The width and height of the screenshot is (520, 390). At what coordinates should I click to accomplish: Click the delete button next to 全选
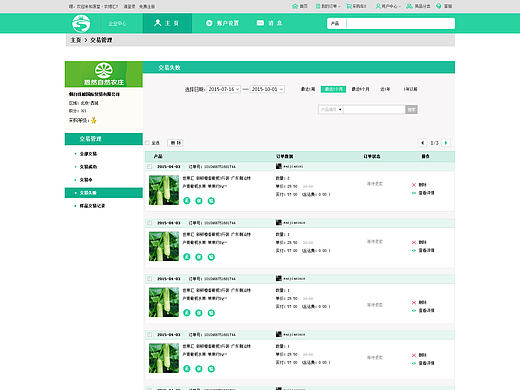click(x=175, y=143)
